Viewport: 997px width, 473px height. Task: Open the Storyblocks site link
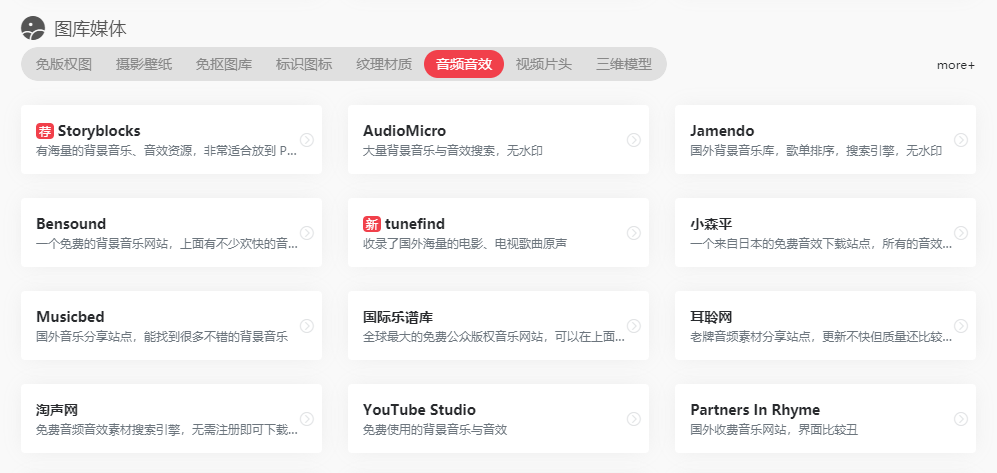[x=99, y=131]
